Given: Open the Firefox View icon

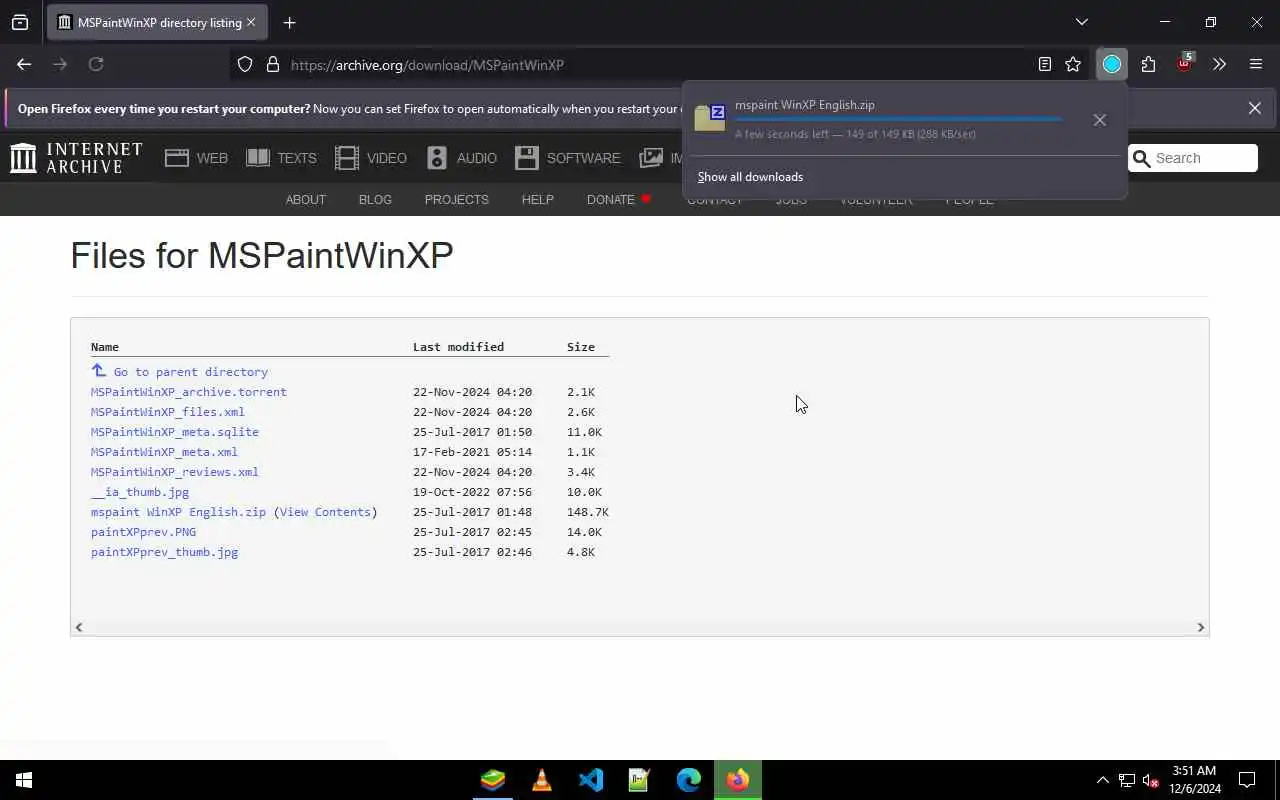Looking at the screenshot, I should [x=20, y=22].
